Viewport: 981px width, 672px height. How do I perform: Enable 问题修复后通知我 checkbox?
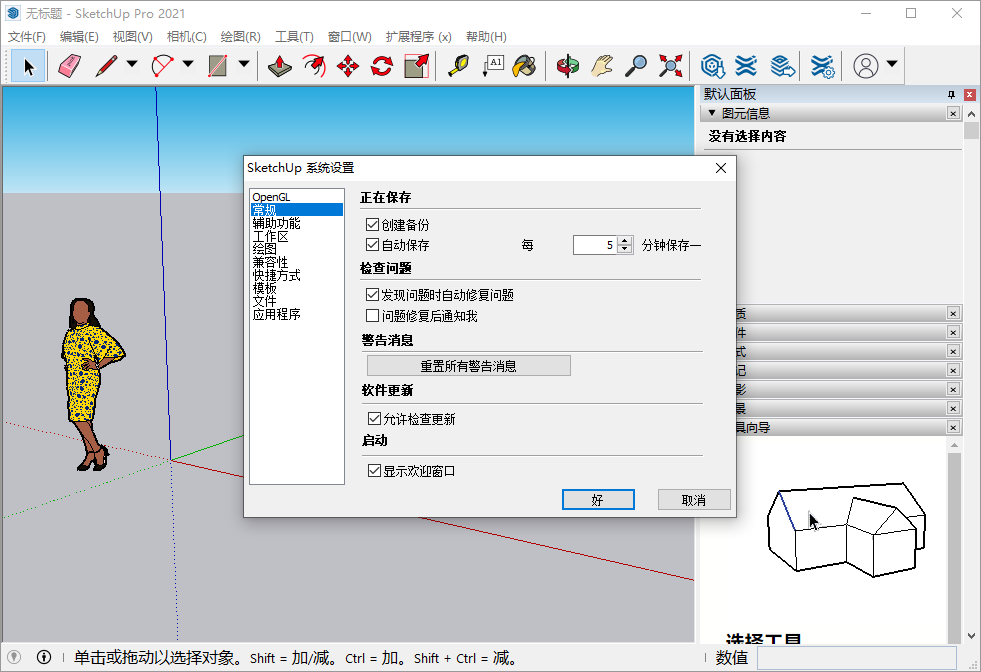[x=373, y=316]
